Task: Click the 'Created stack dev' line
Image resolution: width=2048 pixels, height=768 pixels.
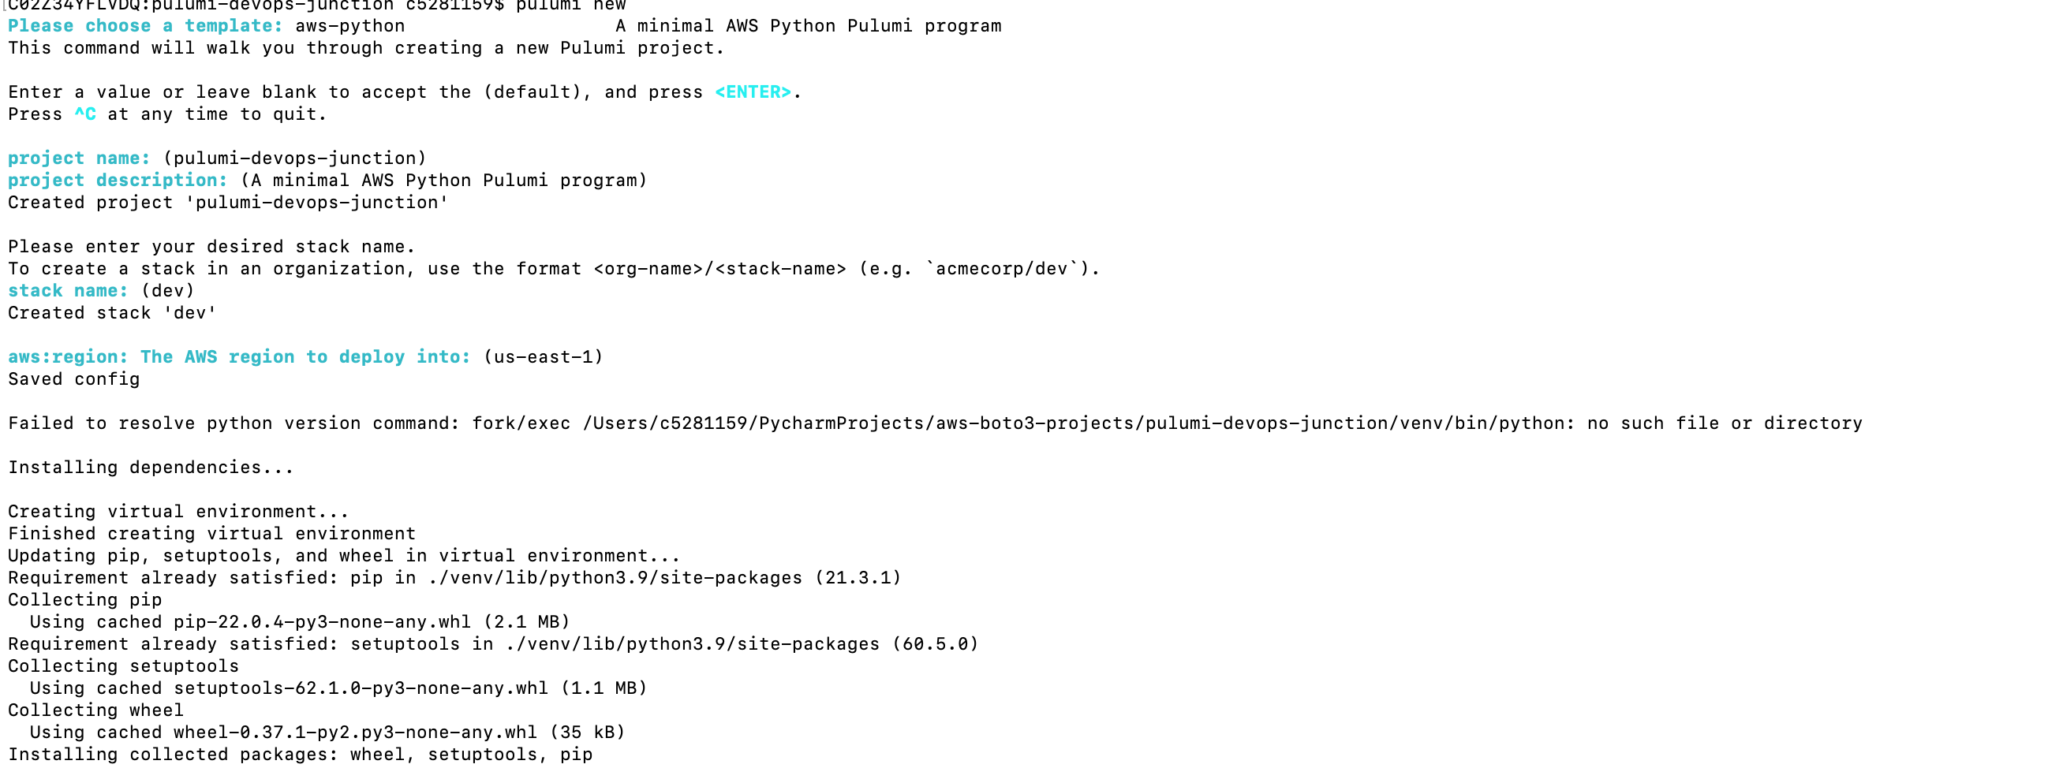Action: [112, 313]
